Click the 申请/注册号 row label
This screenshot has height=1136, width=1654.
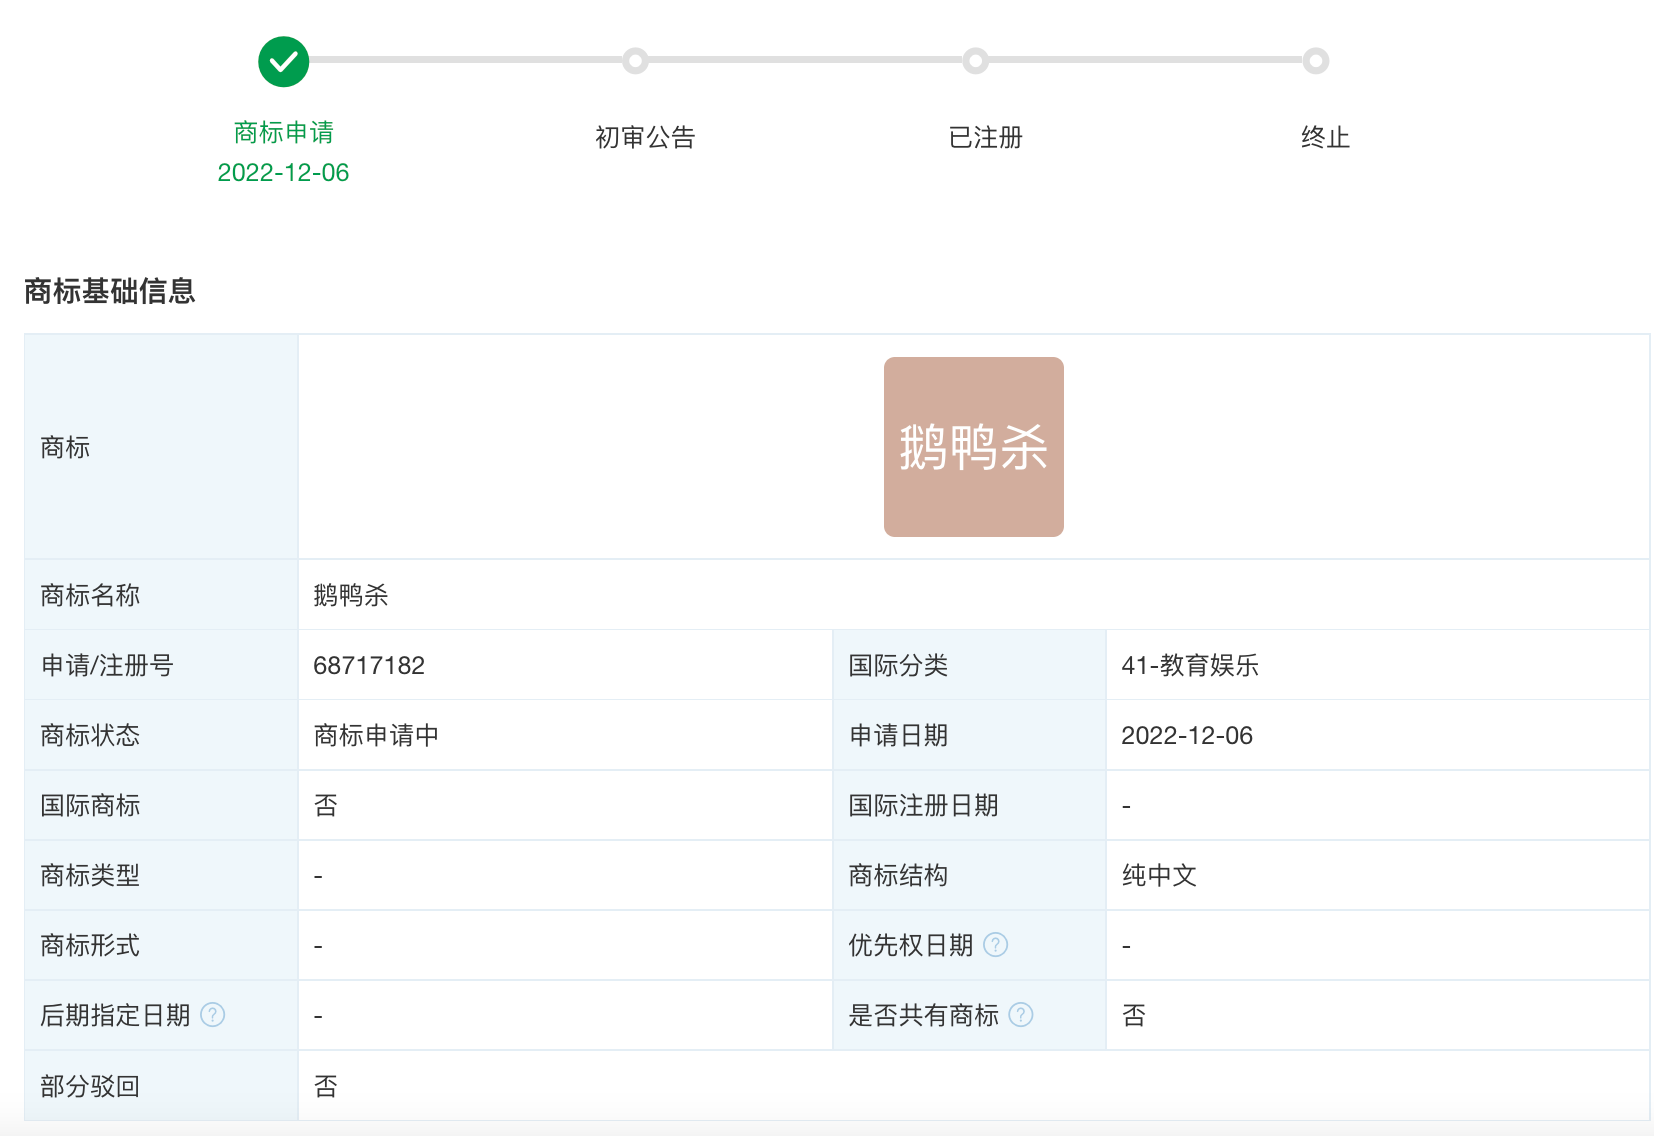point(107,665)
